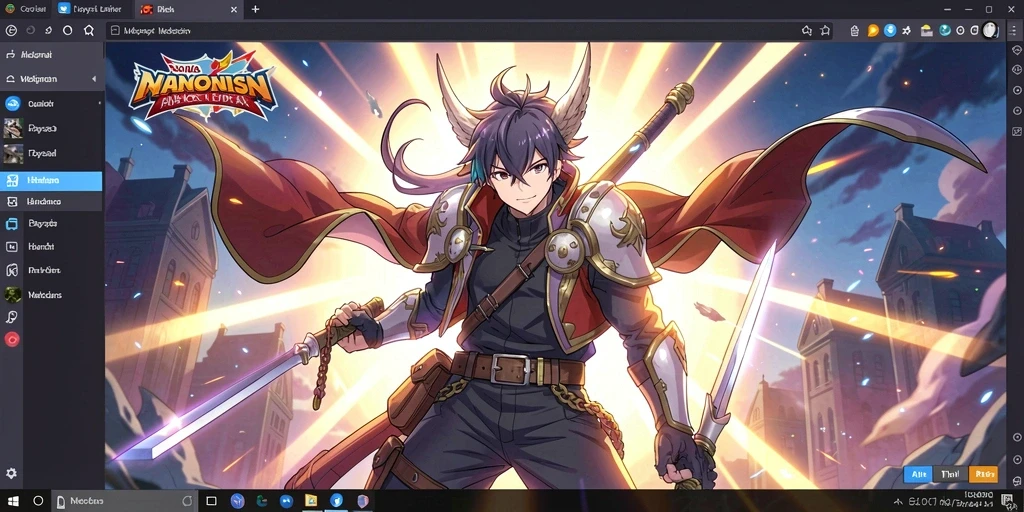Click the teal globe extension icon
Viewport: 1024px width, 512px height.
tap(944, 30)
